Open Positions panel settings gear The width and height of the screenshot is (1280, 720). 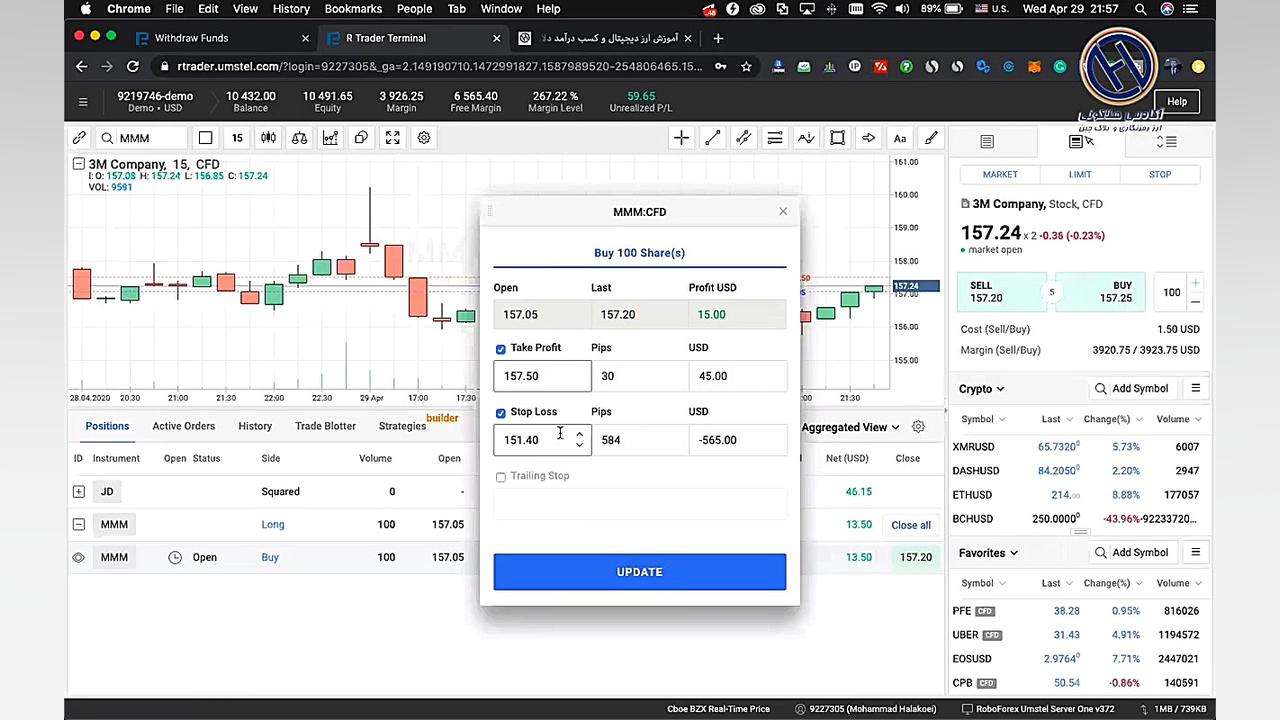(x=918, y=427)
